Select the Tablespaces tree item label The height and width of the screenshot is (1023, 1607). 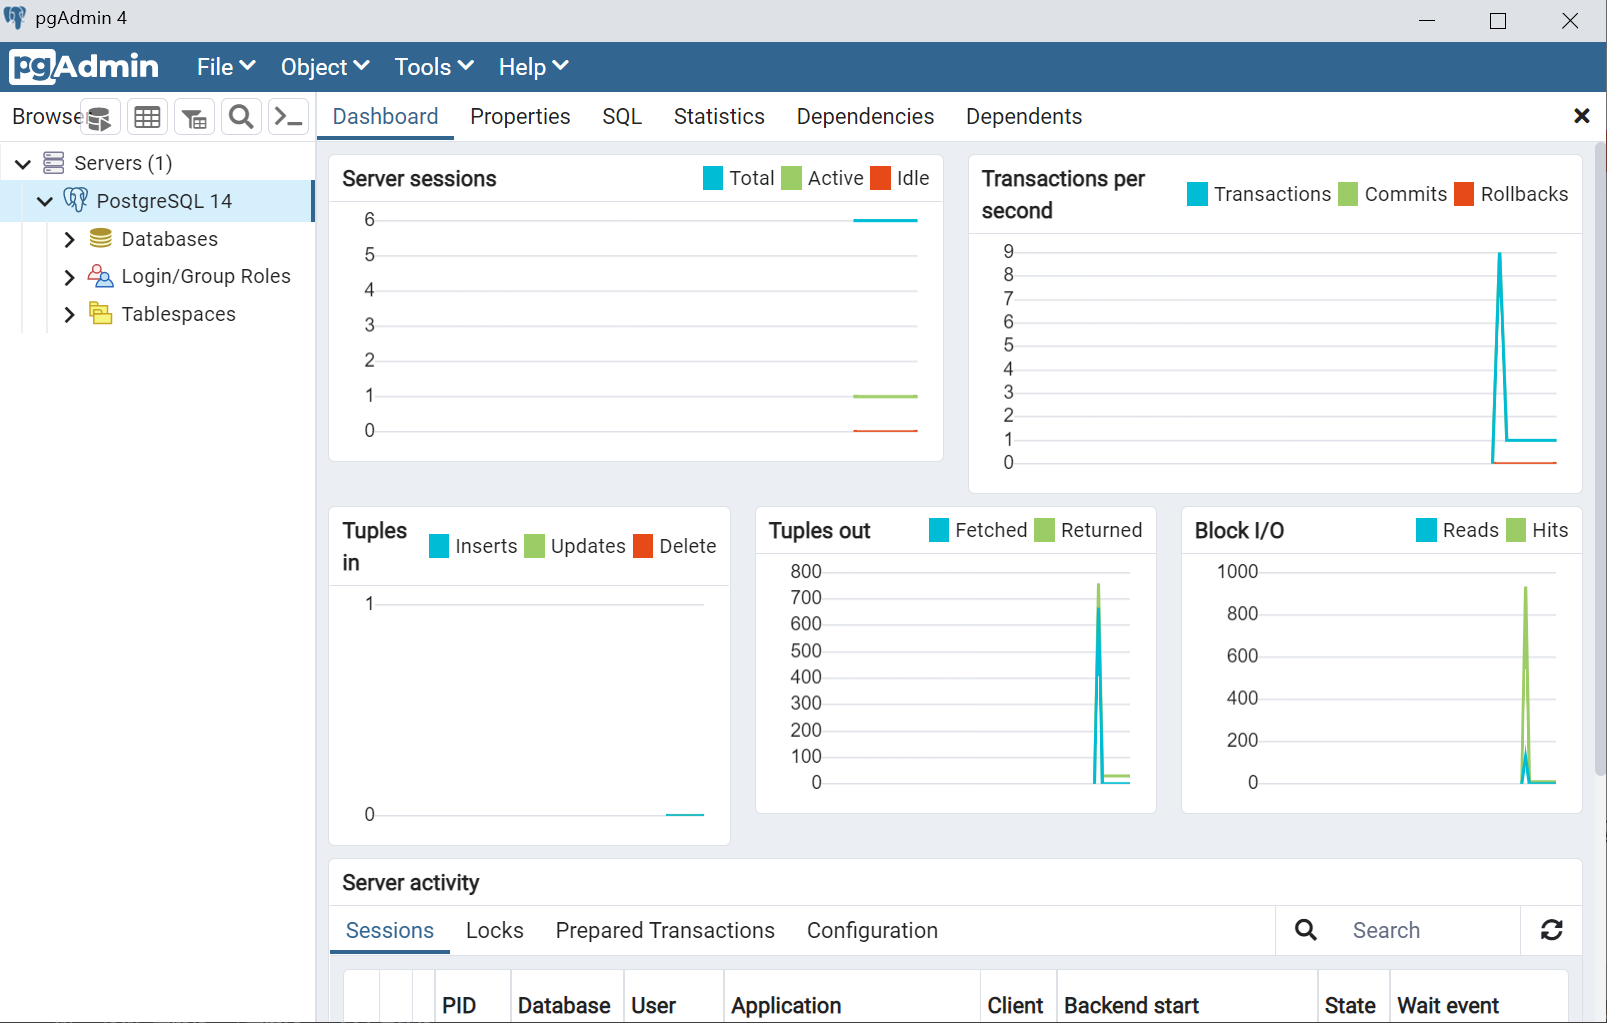[x=178, y=314]
